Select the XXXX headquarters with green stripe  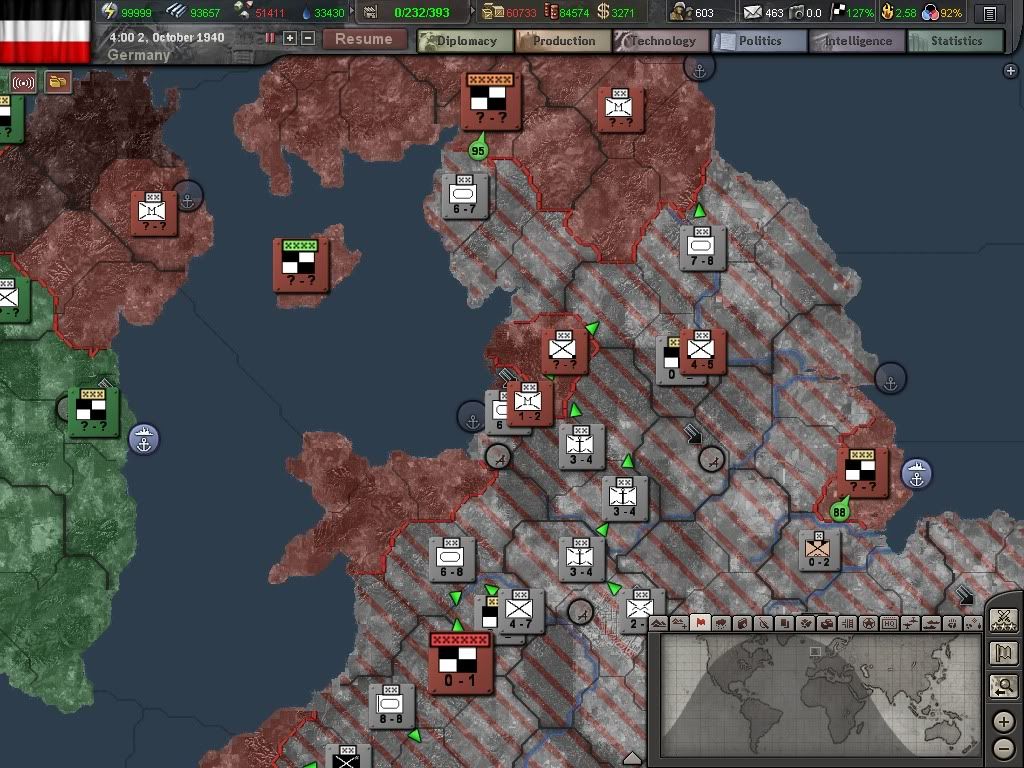coord(300,264)
